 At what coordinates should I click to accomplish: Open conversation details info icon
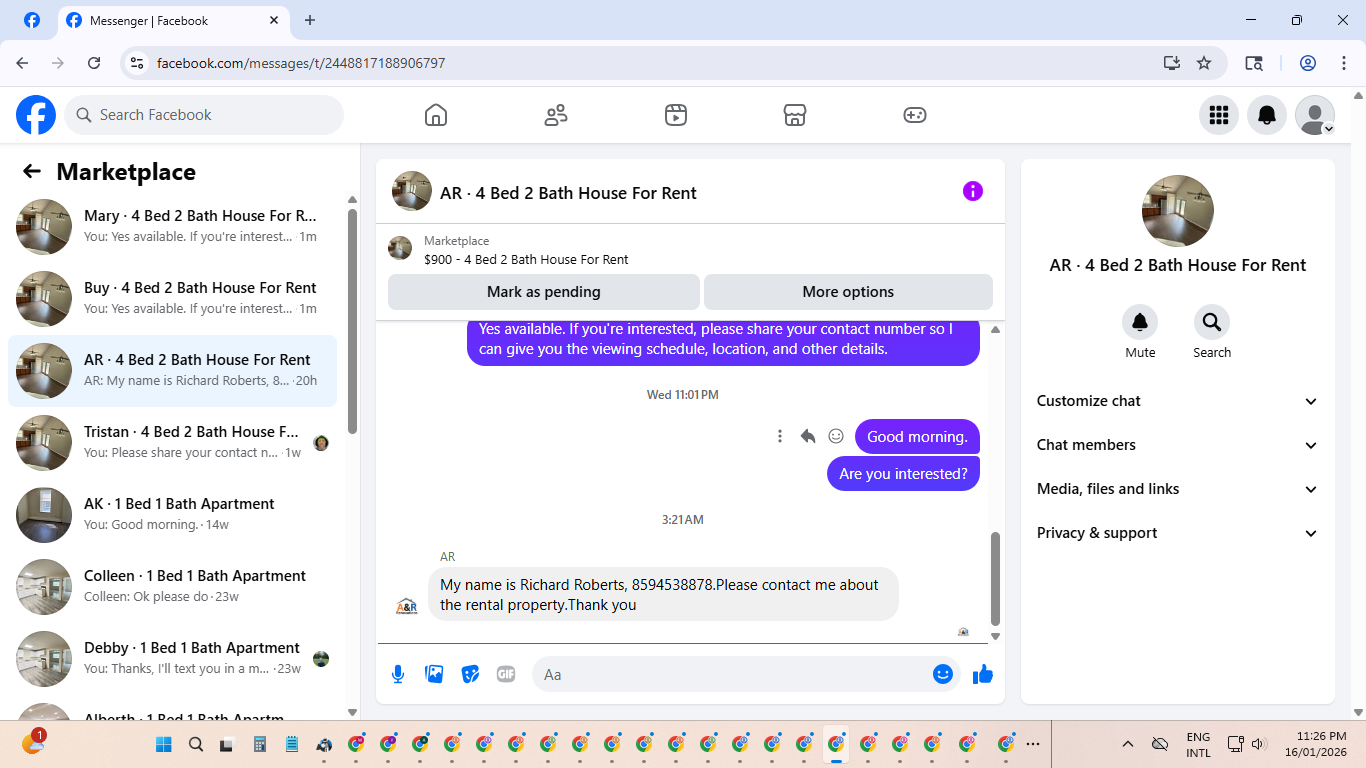pyautogui.click(x=973, y=191)
